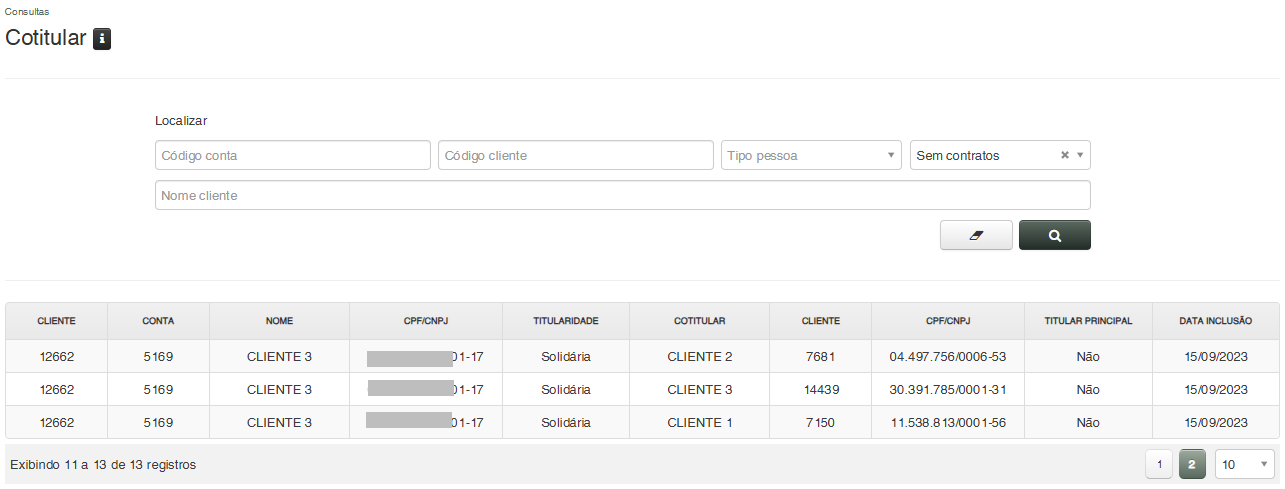1285x489 pixels.
Task: Click into the Código cliente field
Action: pyautogui.click(x=575, y=155)
